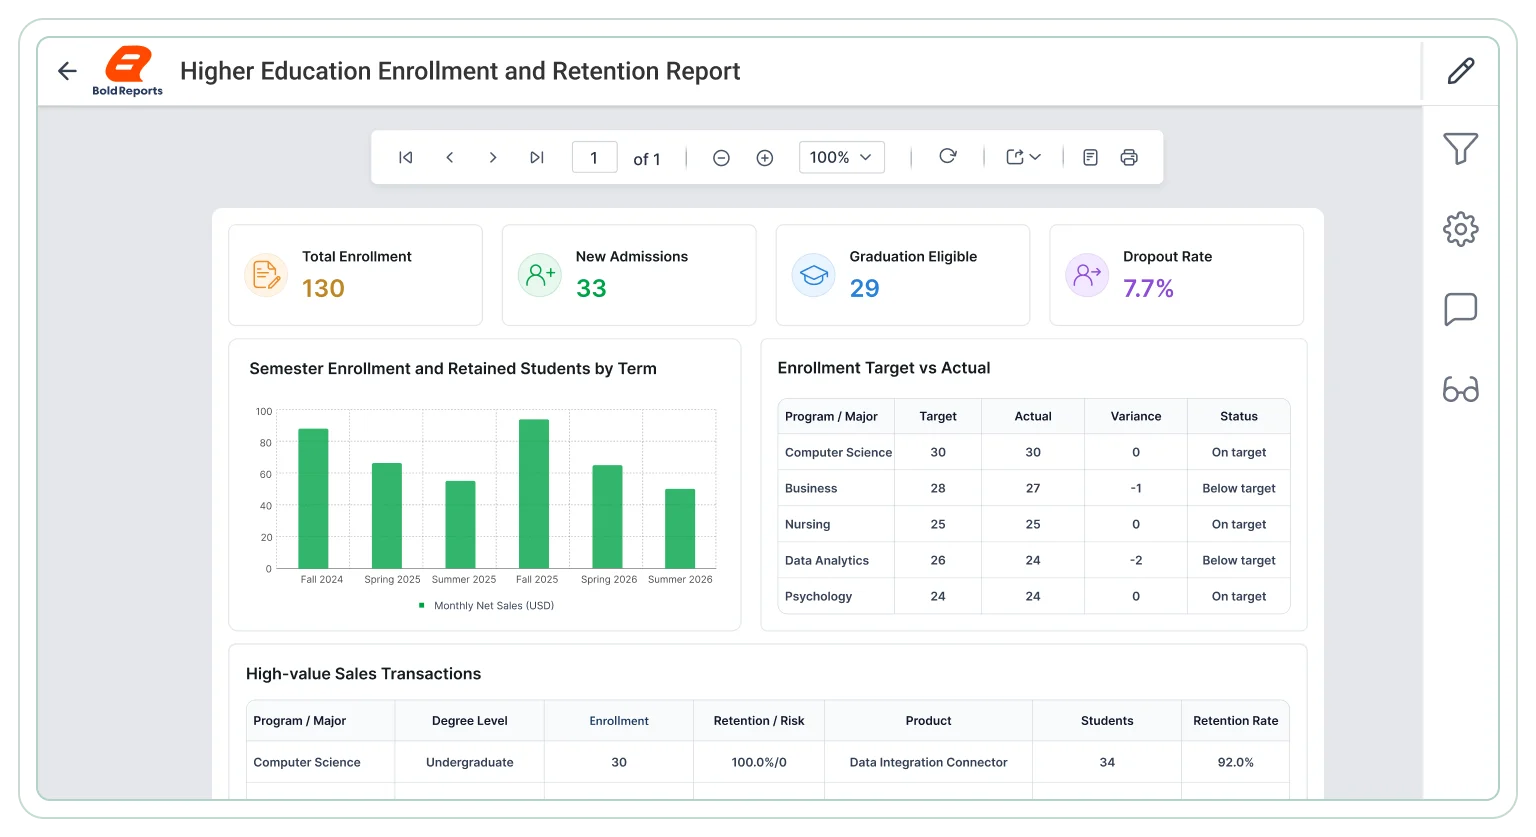
Task: Zoom out with the minus icon
Action: (721, 158)
